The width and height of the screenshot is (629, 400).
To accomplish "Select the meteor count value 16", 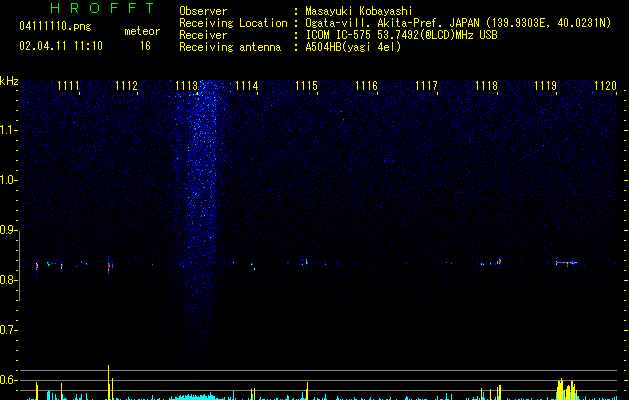I will [145, 46].
